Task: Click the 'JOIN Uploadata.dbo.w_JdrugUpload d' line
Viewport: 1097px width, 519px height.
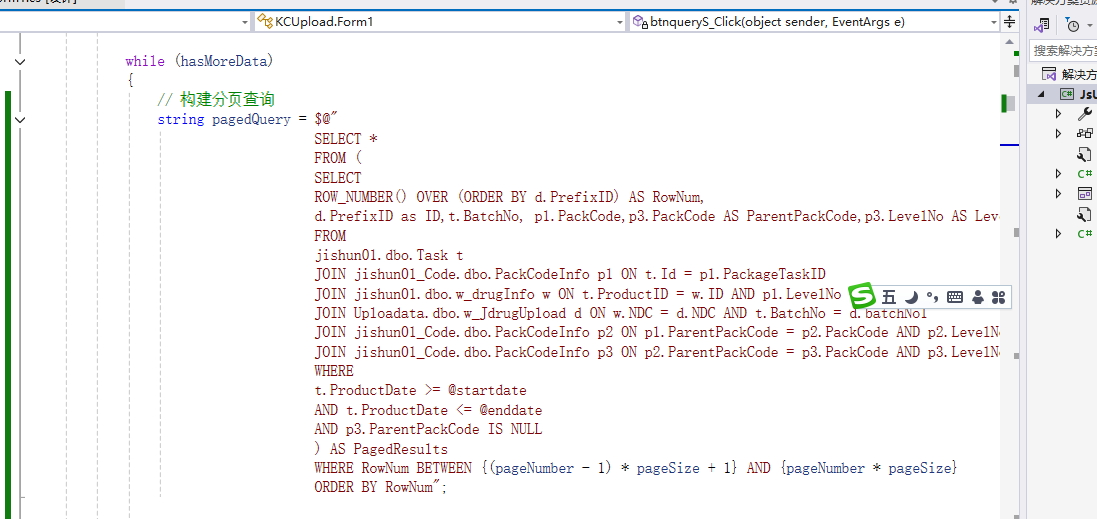Action: point(621,313)
